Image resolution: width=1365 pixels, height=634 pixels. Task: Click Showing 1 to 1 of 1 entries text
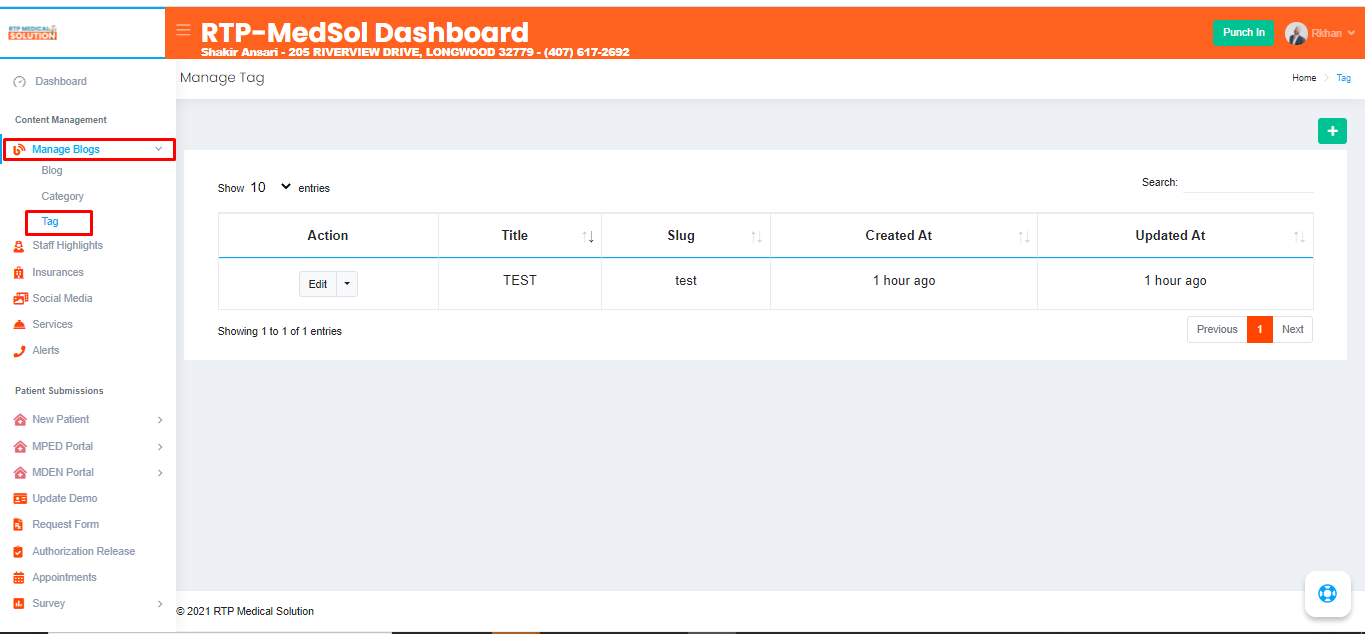point(280,331)
